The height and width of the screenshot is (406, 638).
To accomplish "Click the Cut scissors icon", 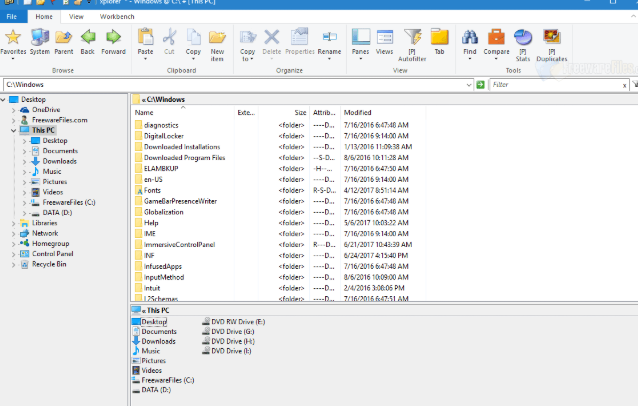I will point(169,37).
